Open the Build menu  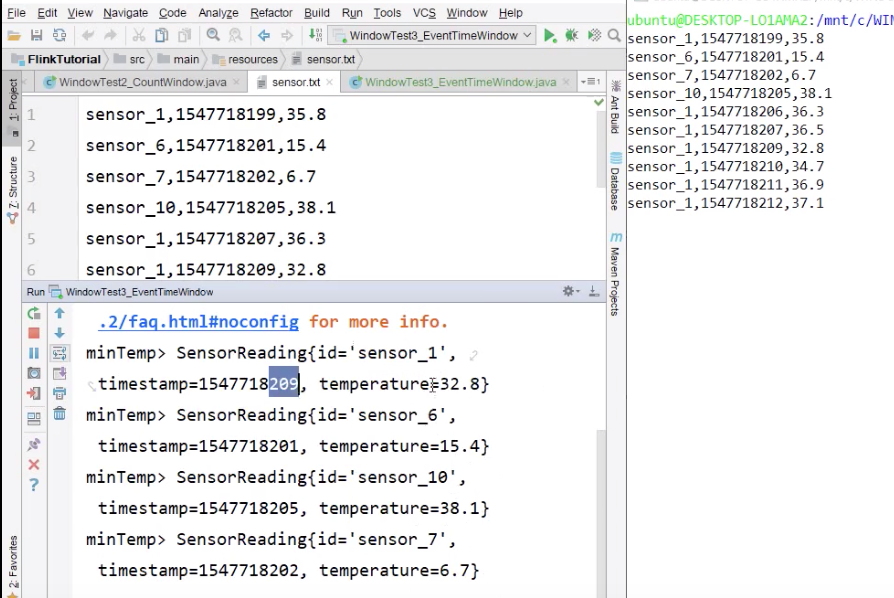(x=316, y=13)
